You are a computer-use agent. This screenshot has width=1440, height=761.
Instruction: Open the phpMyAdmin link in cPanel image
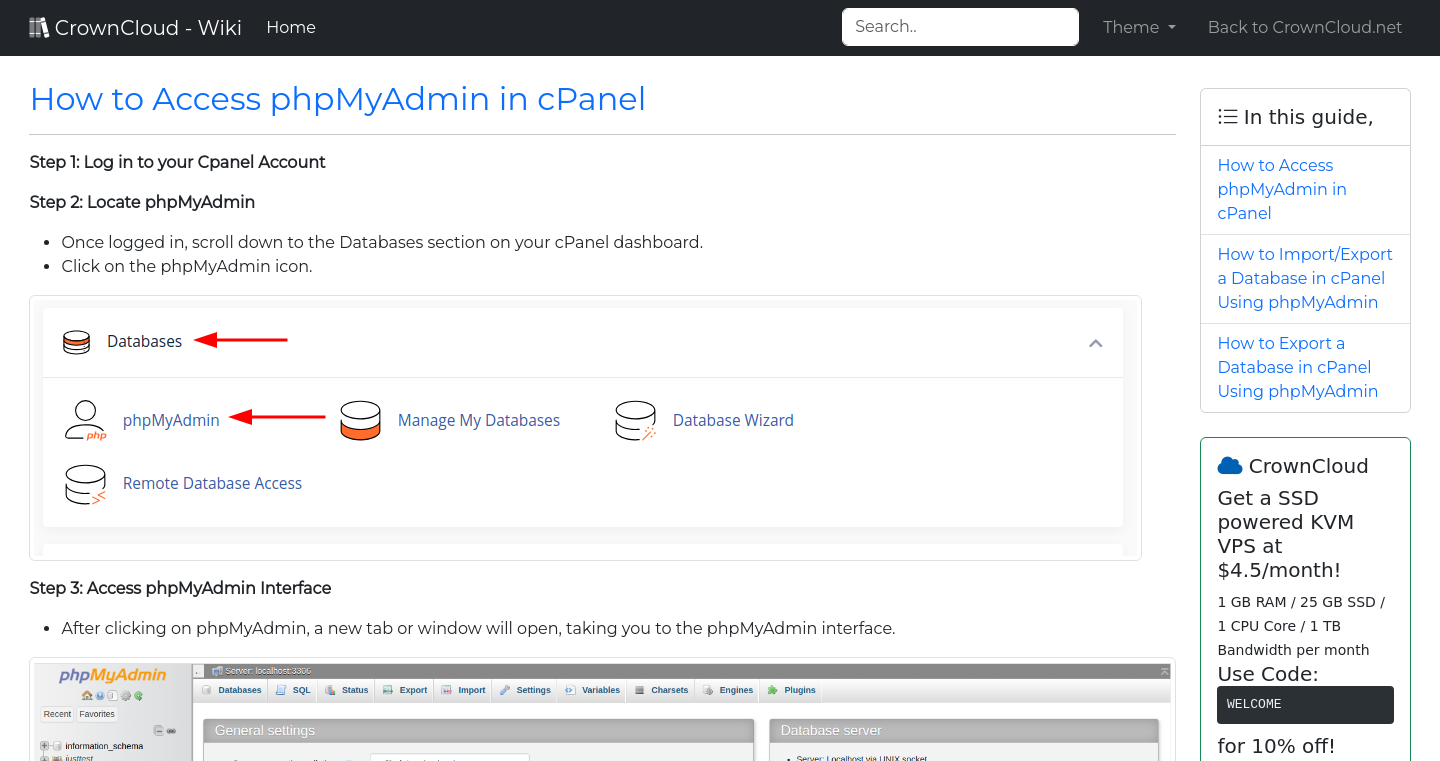coord(171,421)
